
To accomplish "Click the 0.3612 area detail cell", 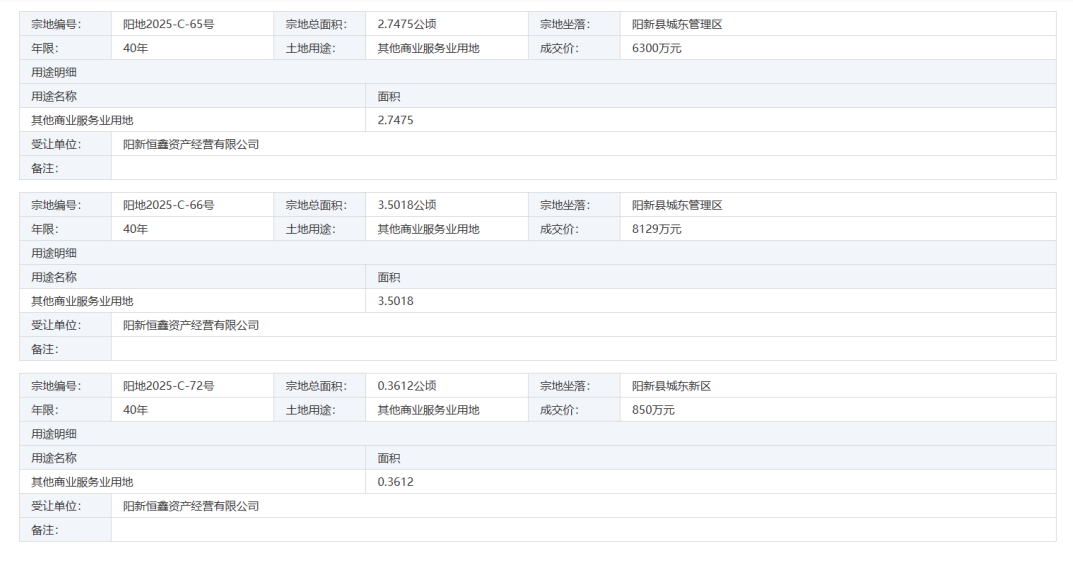I will 395,482.
